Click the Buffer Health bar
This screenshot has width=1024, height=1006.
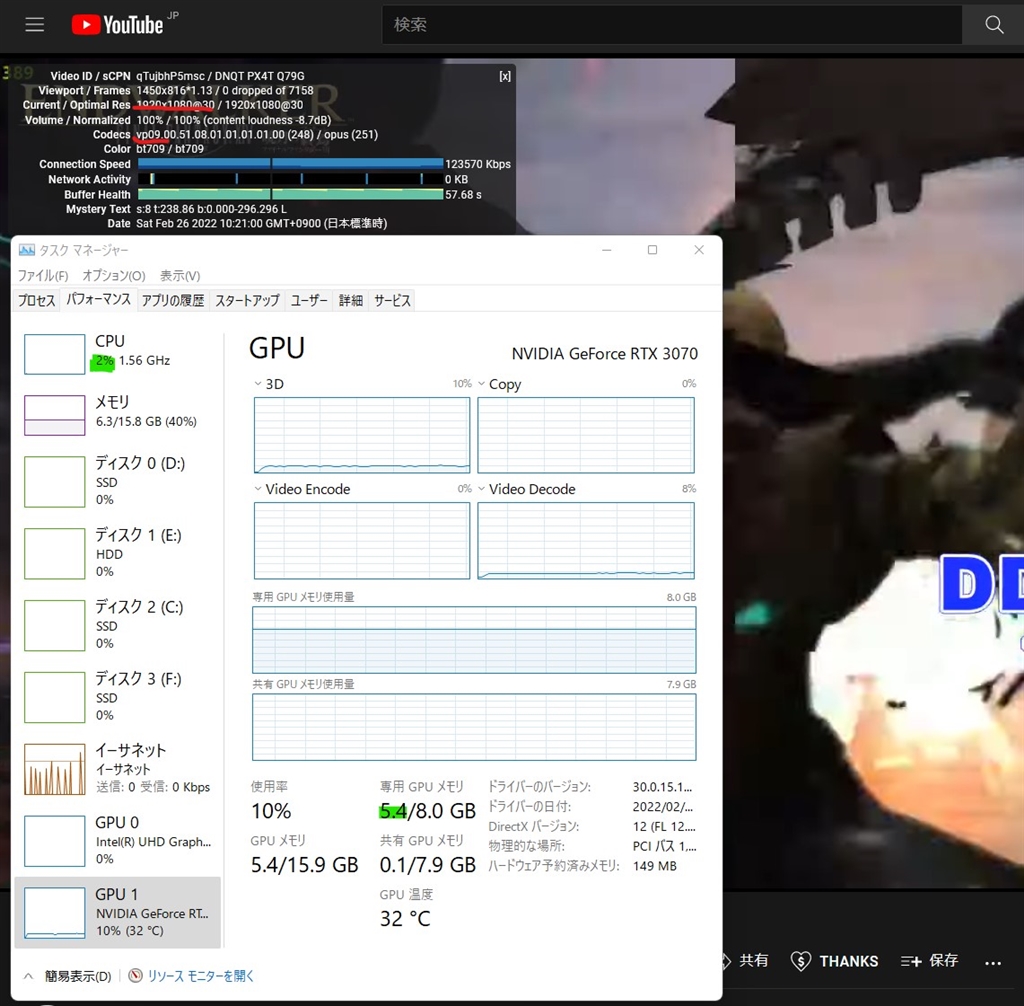291,195
